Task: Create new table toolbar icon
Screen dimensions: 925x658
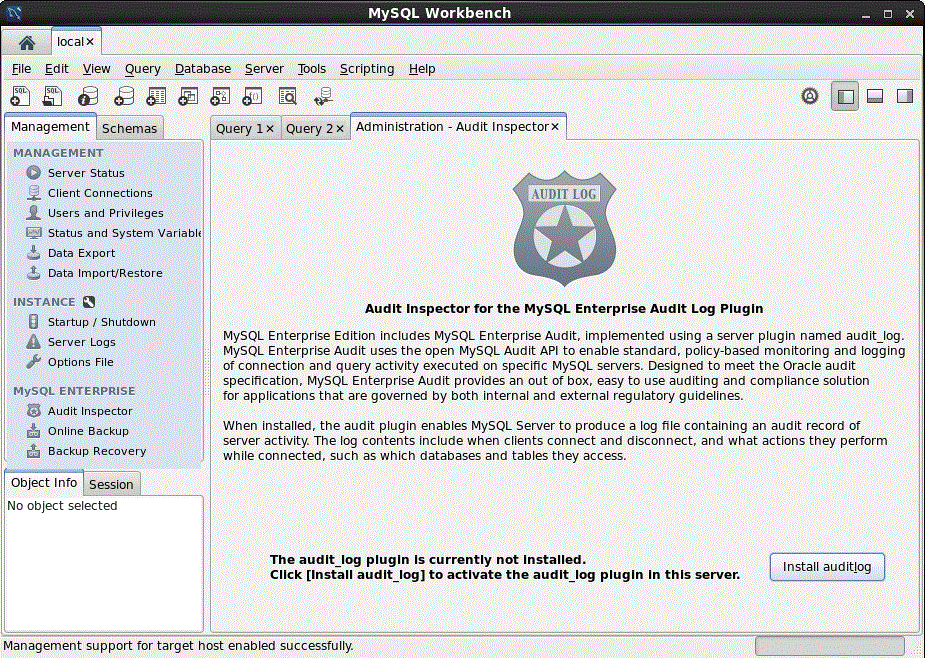Action: [156, 96]
